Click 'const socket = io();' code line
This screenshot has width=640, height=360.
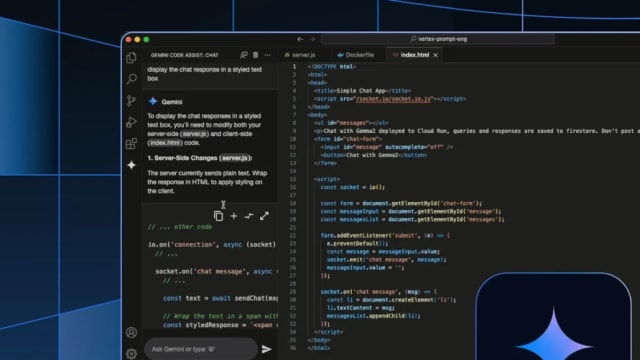(353, 187)
